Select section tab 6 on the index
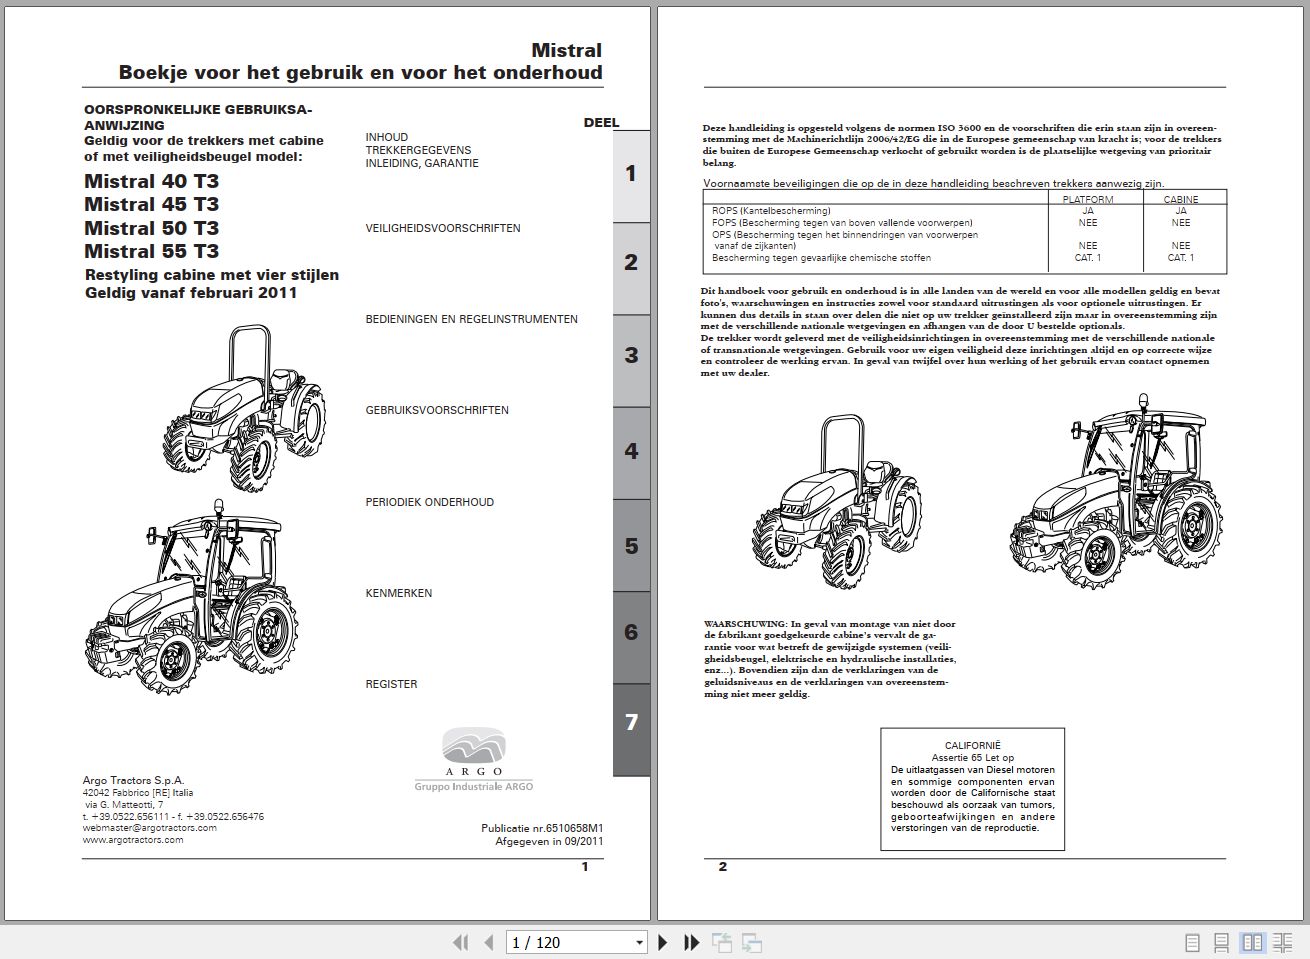This screenshot has height=959, width=1310. 631,637
